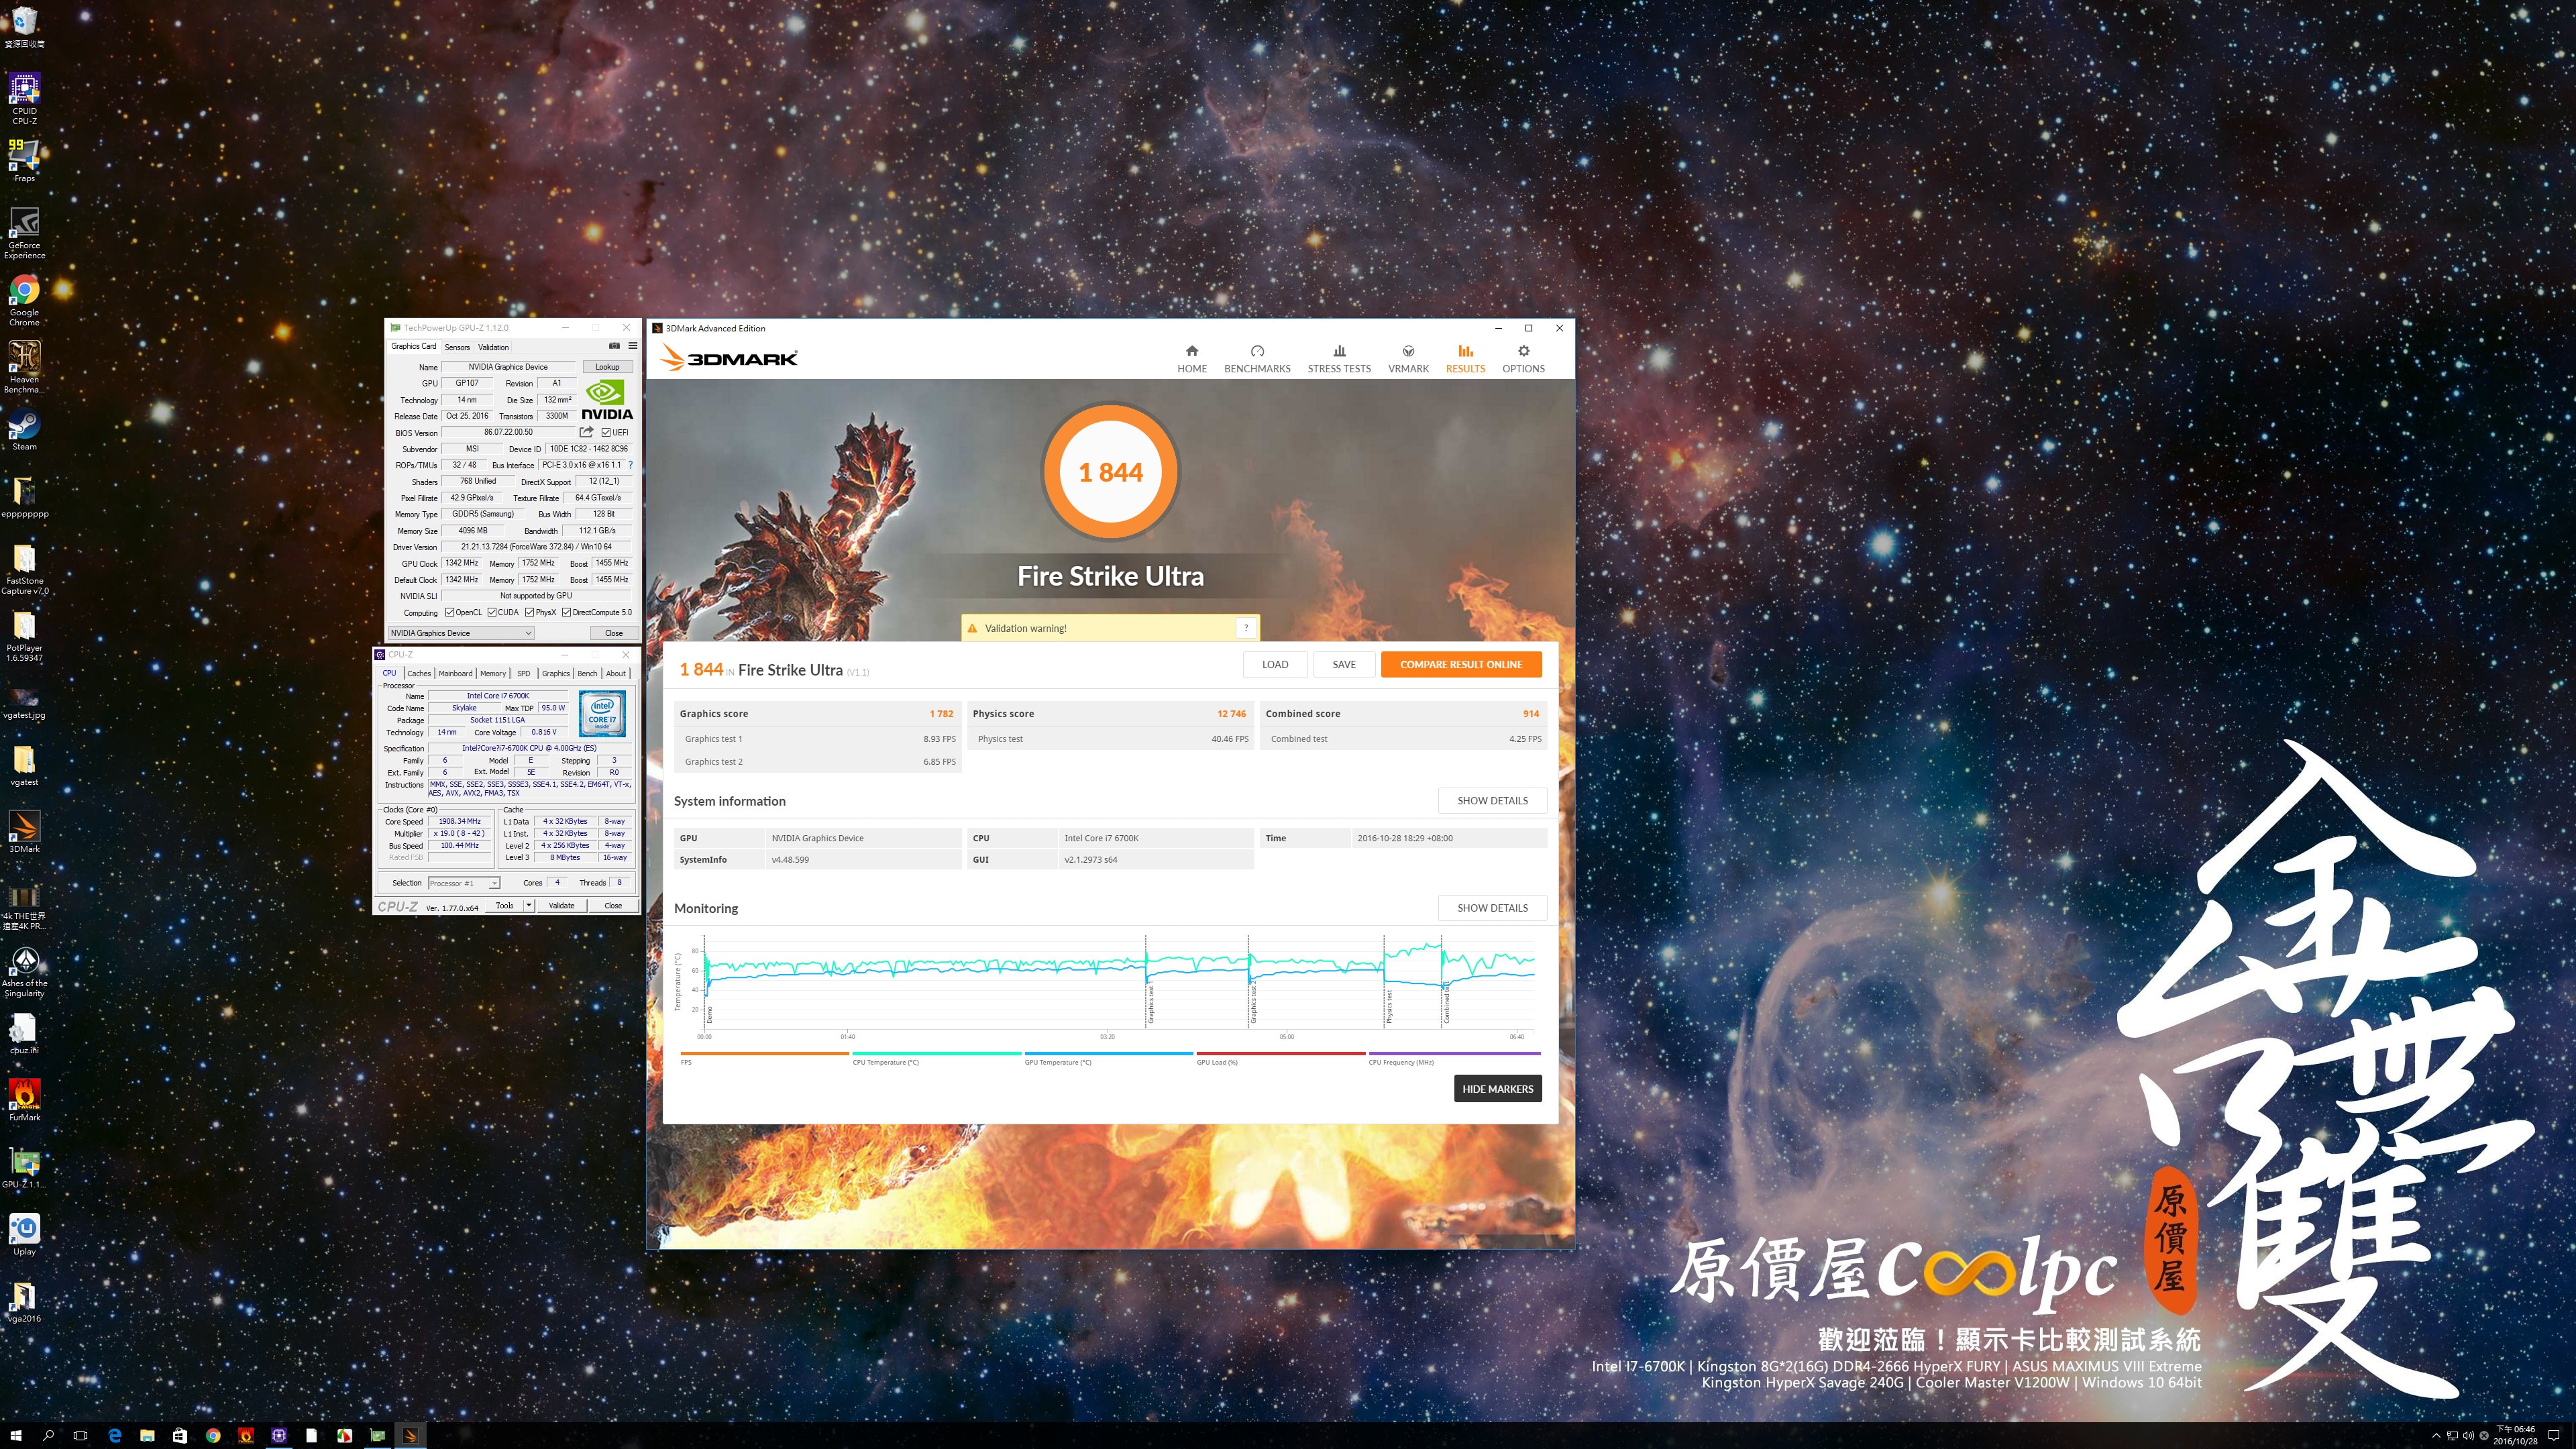The height and width of the screenshot is (1449, 2576).
Task: Click the CPU Temperature legend color bar
Action: (x=936, y=1053)
